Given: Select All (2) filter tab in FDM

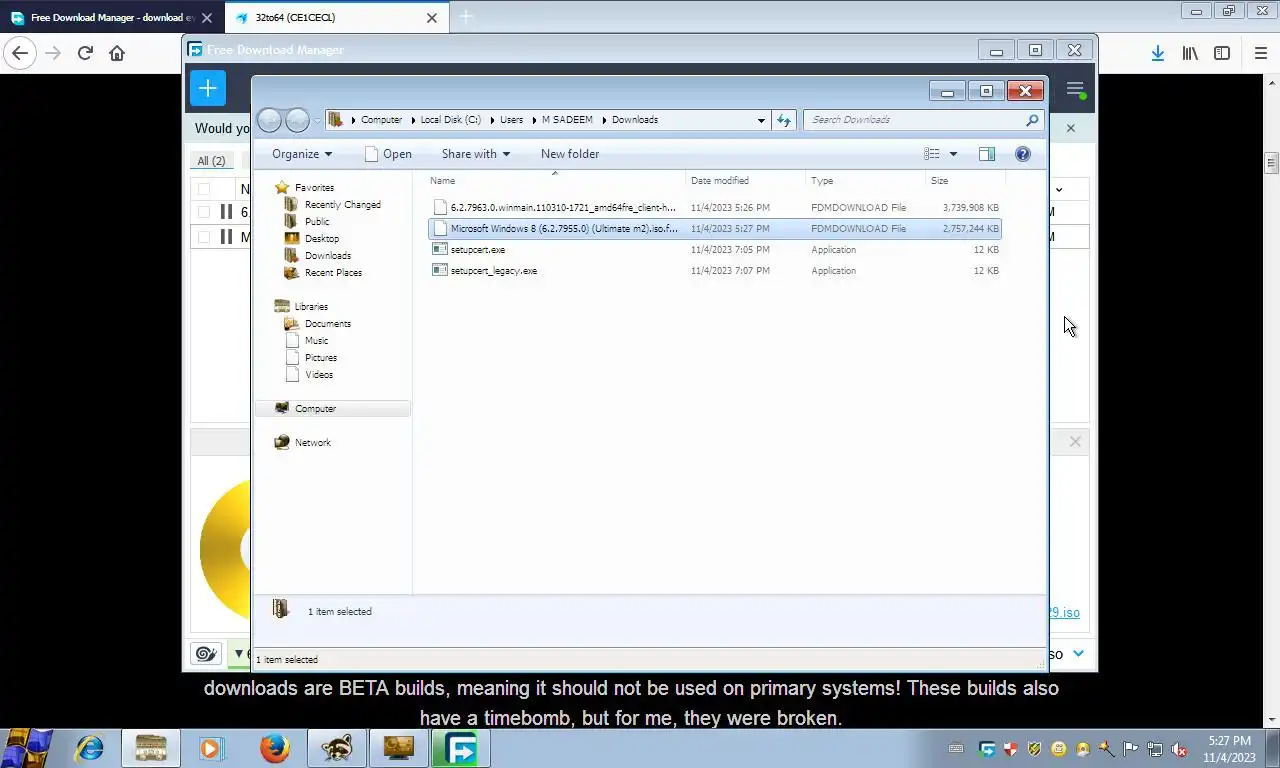Looking at the screenshot, I should click(x=211, y=161).
